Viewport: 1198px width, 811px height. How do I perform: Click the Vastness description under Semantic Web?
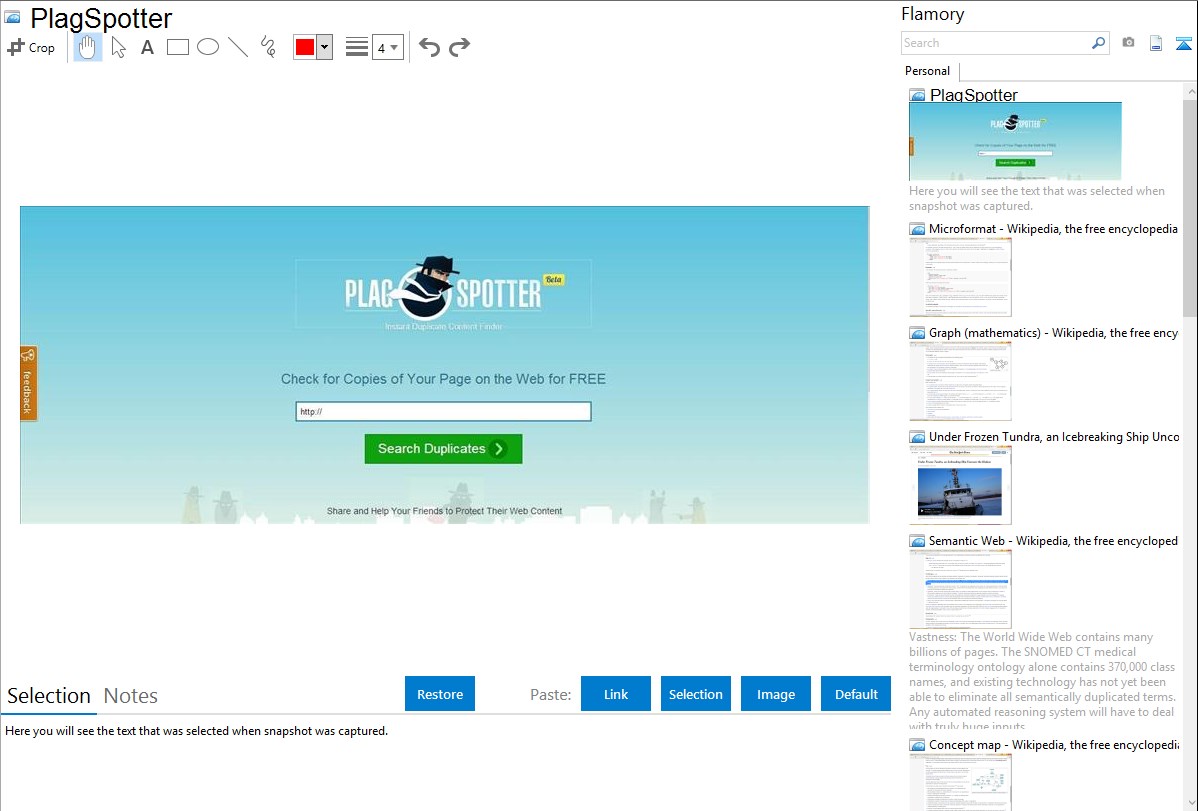[1043, 681]
